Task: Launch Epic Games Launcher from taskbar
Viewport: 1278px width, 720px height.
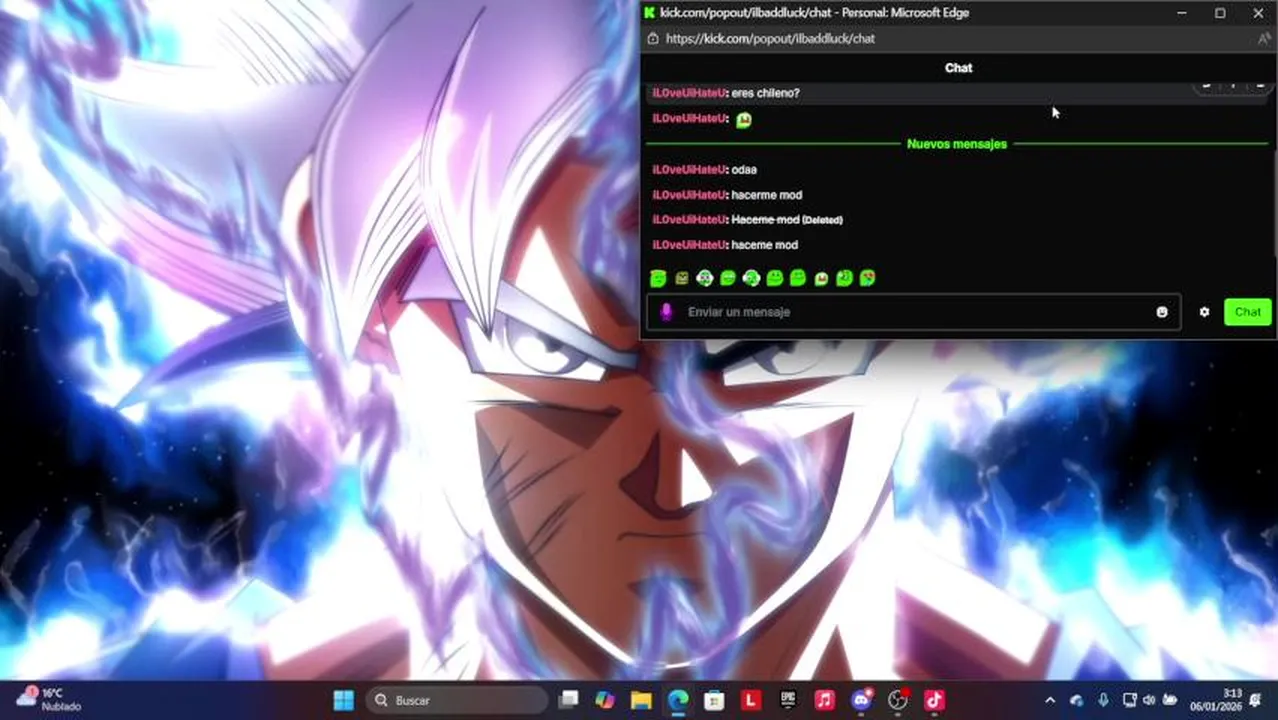Action: coord(788,700)
